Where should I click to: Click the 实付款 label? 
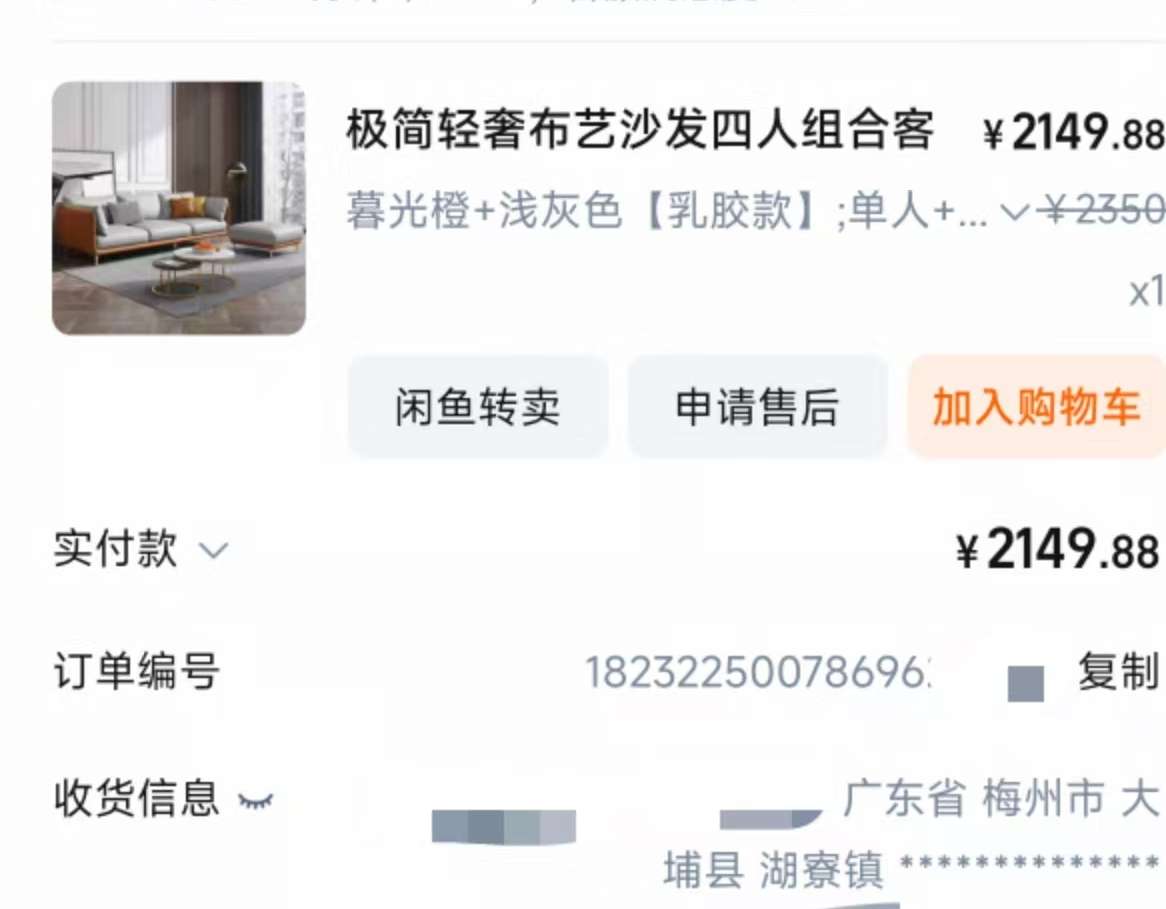pos(116,549)
